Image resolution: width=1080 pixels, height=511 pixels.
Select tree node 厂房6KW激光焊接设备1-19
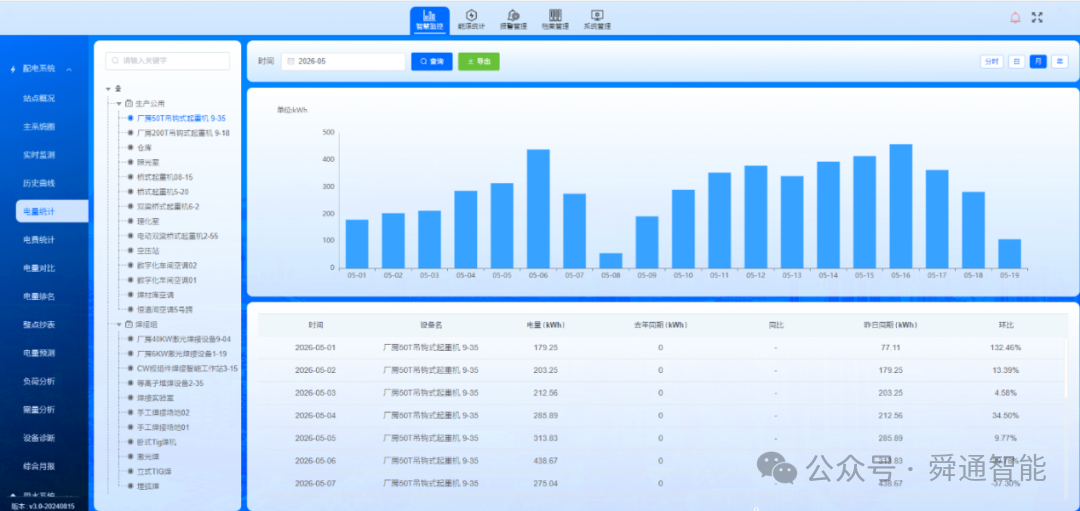click(182, 353)
